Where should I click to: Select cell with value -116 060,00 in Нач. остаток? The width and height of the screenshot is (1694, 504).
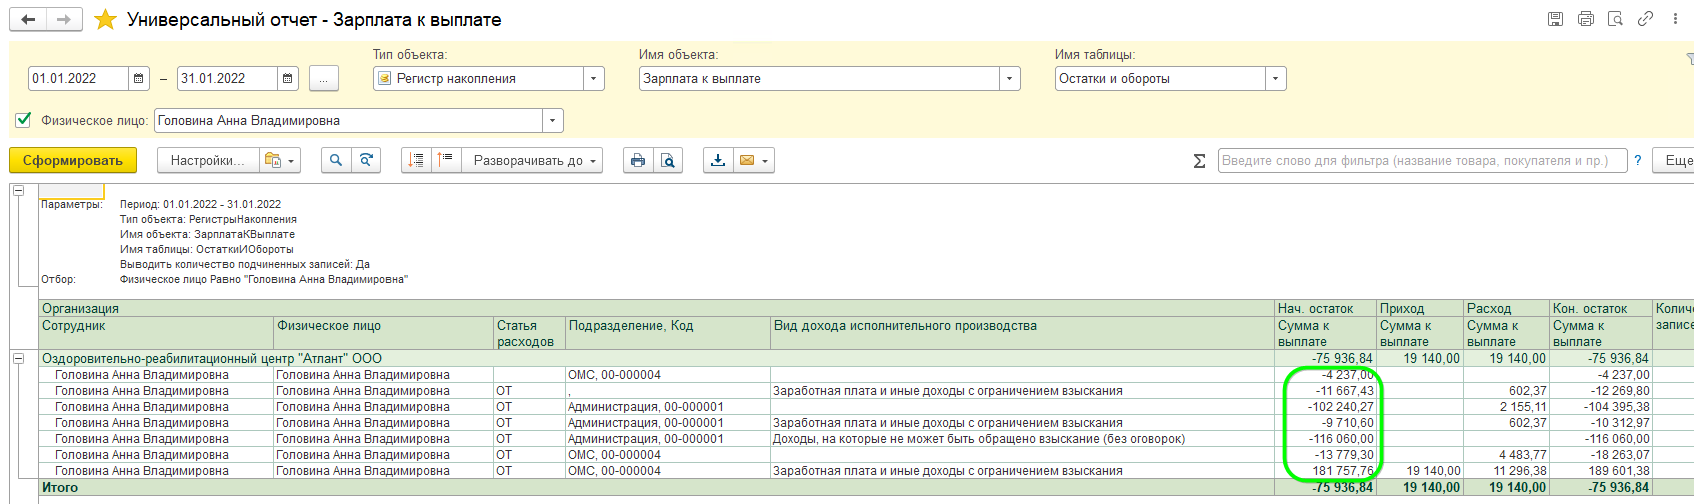pyautogui.click(x=1326, y=439)
